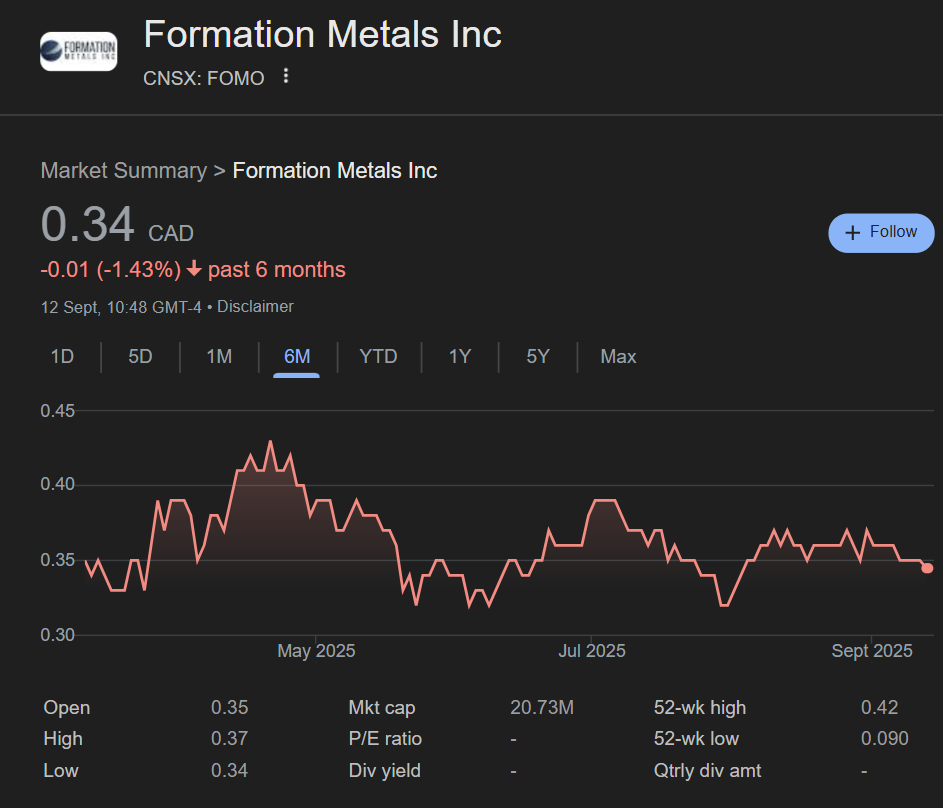This screenshot has width=943, height=808.
Task: Click the plus icon in Follow button
Action: click(853, 232)
